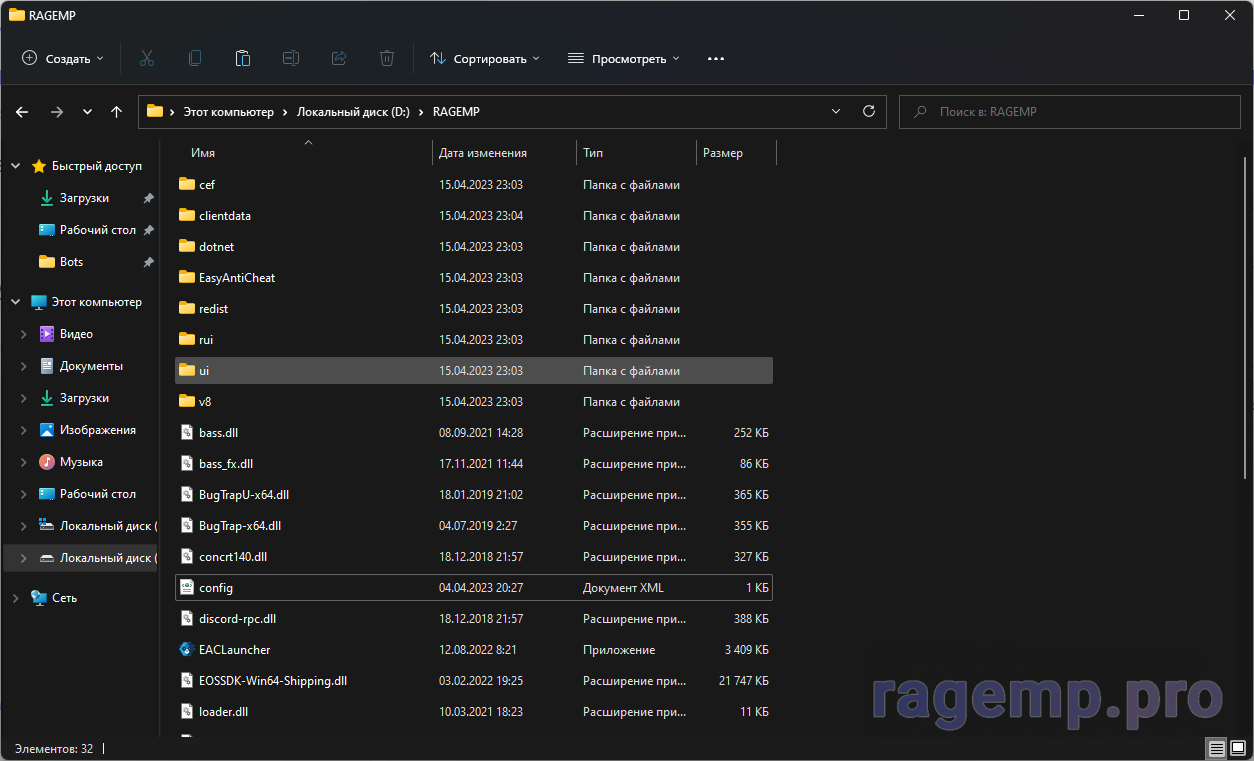Open the Создать new item menu

[63, 59]
